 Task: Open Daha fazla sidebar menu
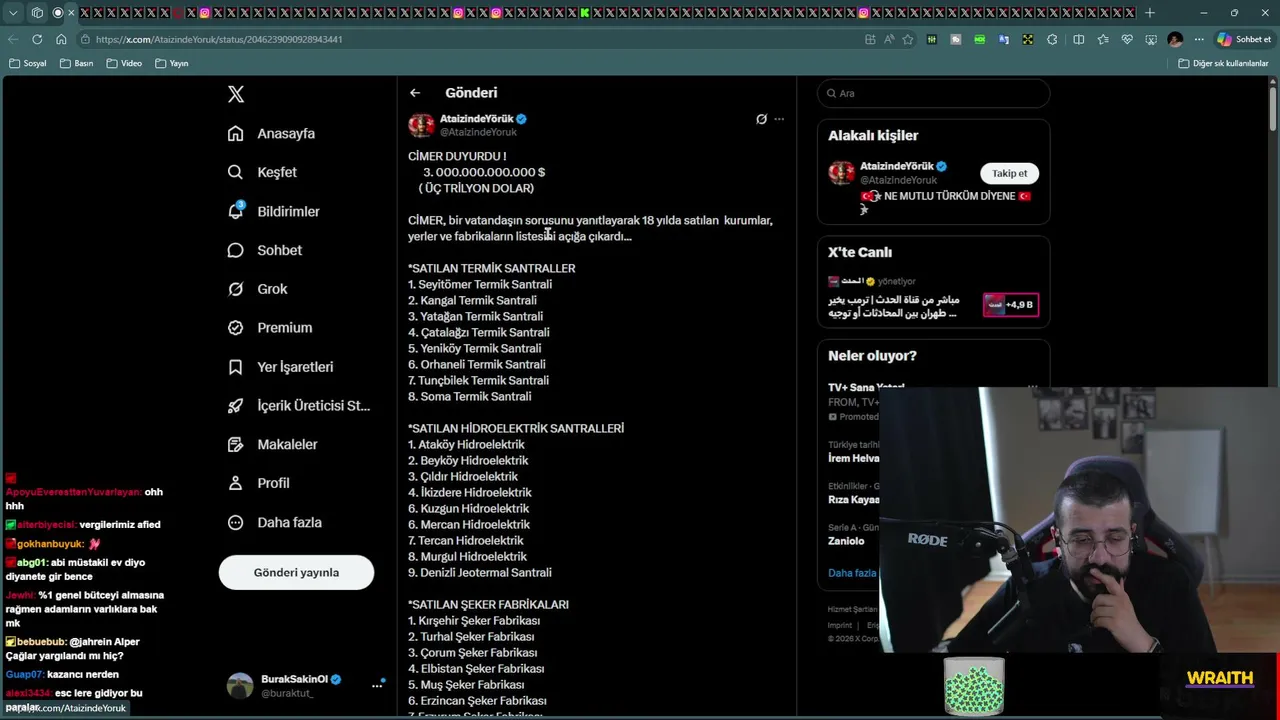pyautogui.click(x=274, y=522)
